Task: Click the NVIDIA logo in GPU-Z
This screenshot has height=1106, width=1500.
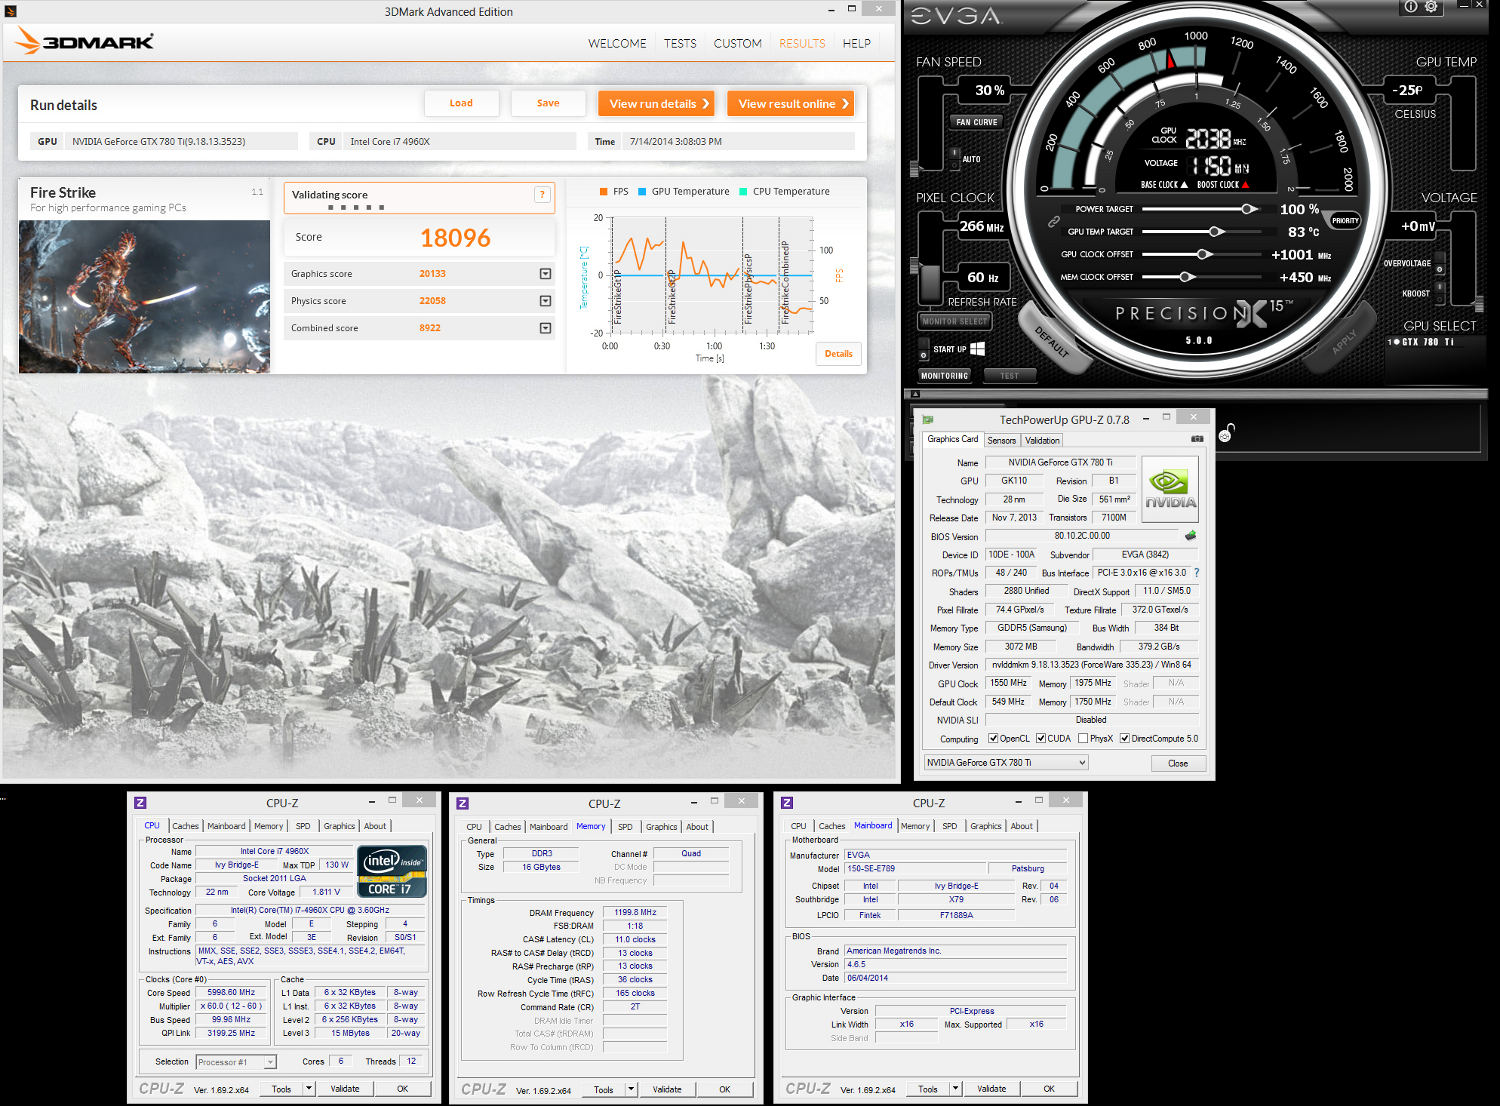Action: 1170,489
